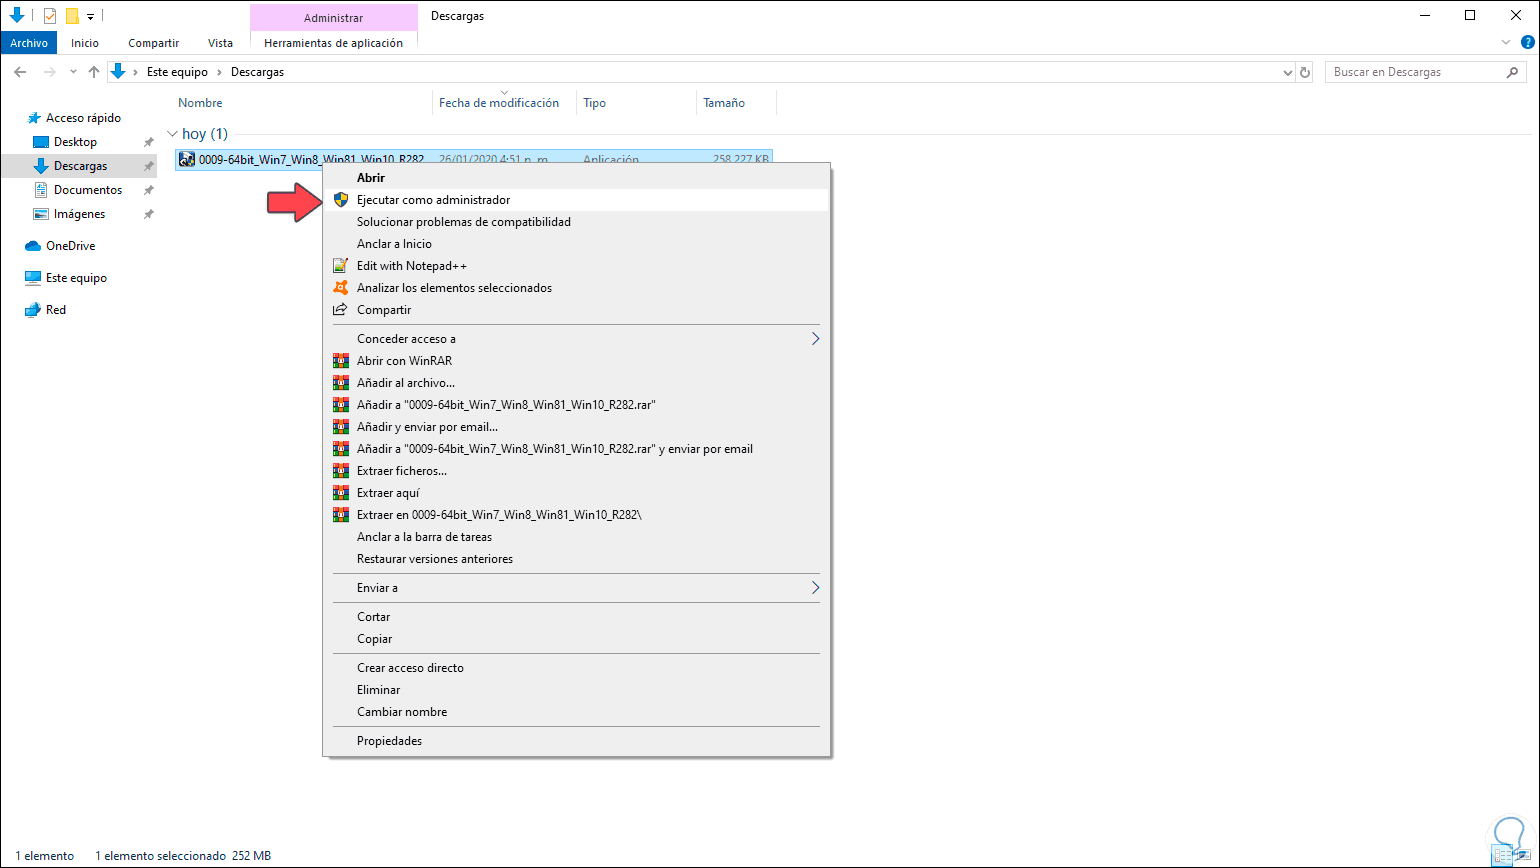This screenshot has height=868, width=1540.
Task: Click the new folder icon in title bar
Action: (x=72, y=16)
